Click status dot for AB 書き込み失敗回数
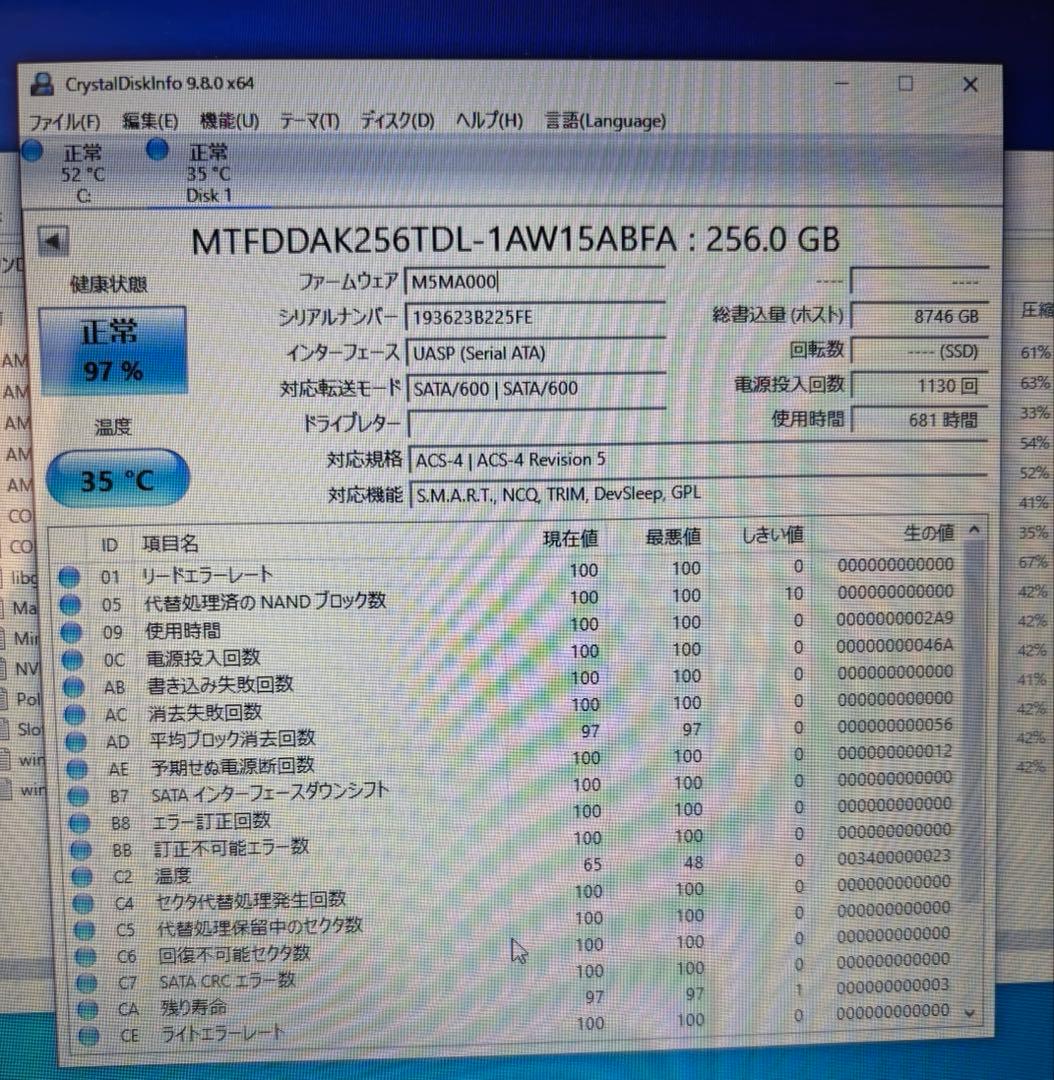This screenshot has width=1054, height=1080. (74, 687)
